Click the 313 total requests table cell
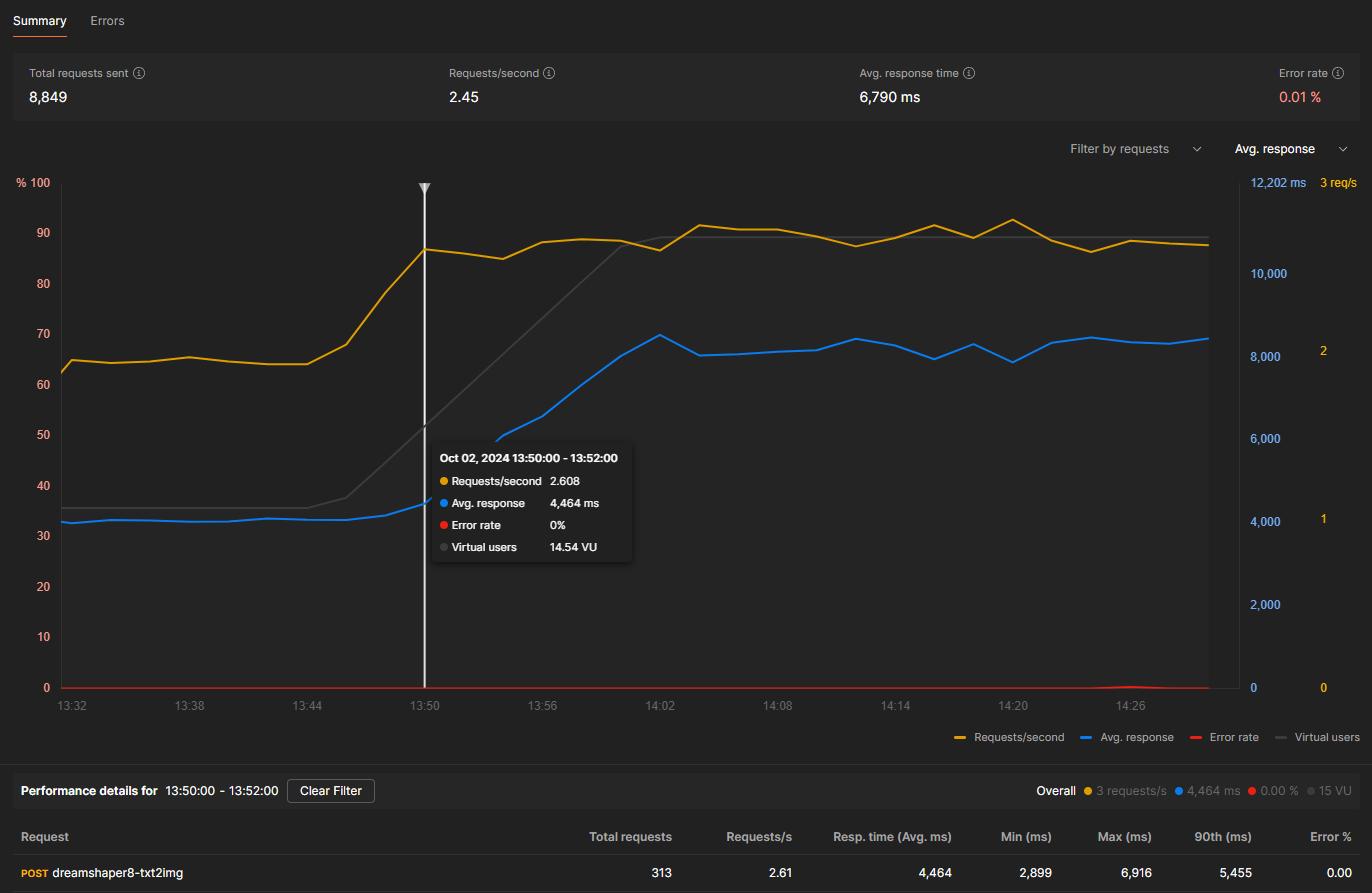 click(x=661, y=873)
